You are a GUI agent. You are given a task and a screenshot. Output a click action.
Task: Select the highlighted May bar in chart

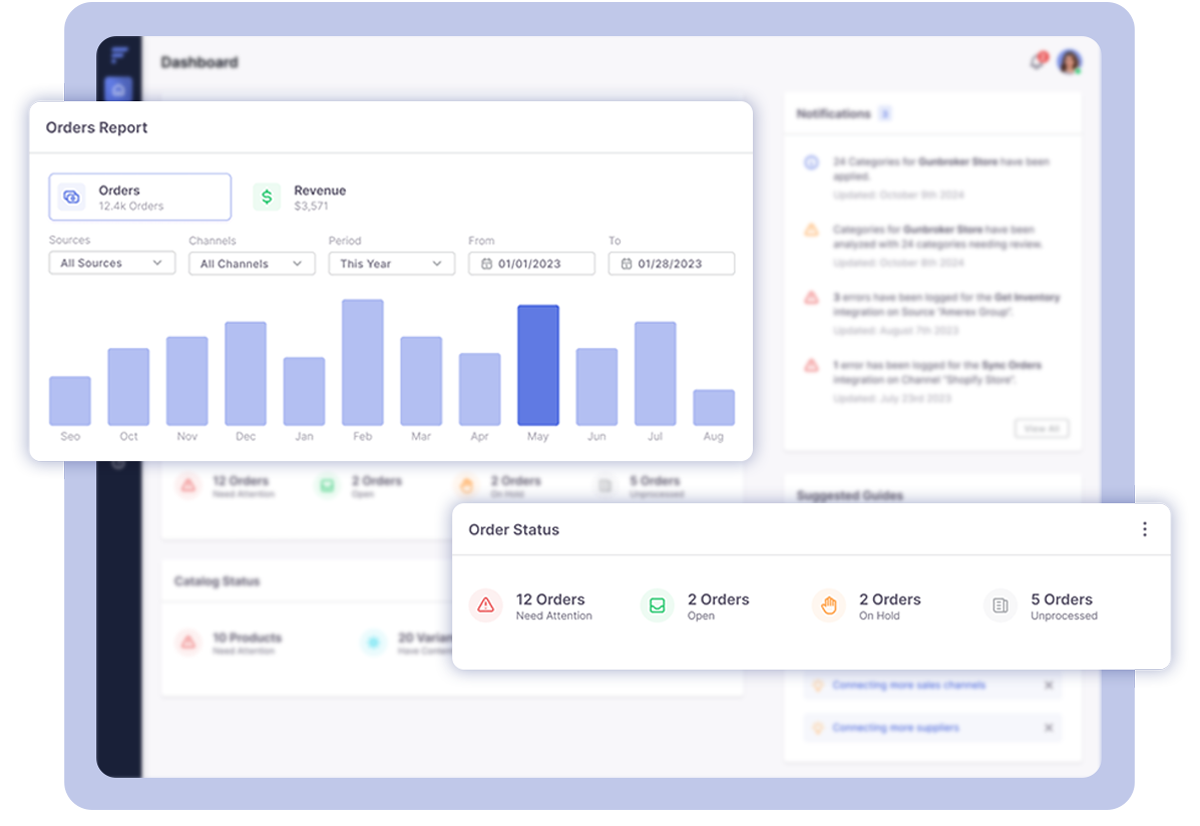(x=538, y=365)
